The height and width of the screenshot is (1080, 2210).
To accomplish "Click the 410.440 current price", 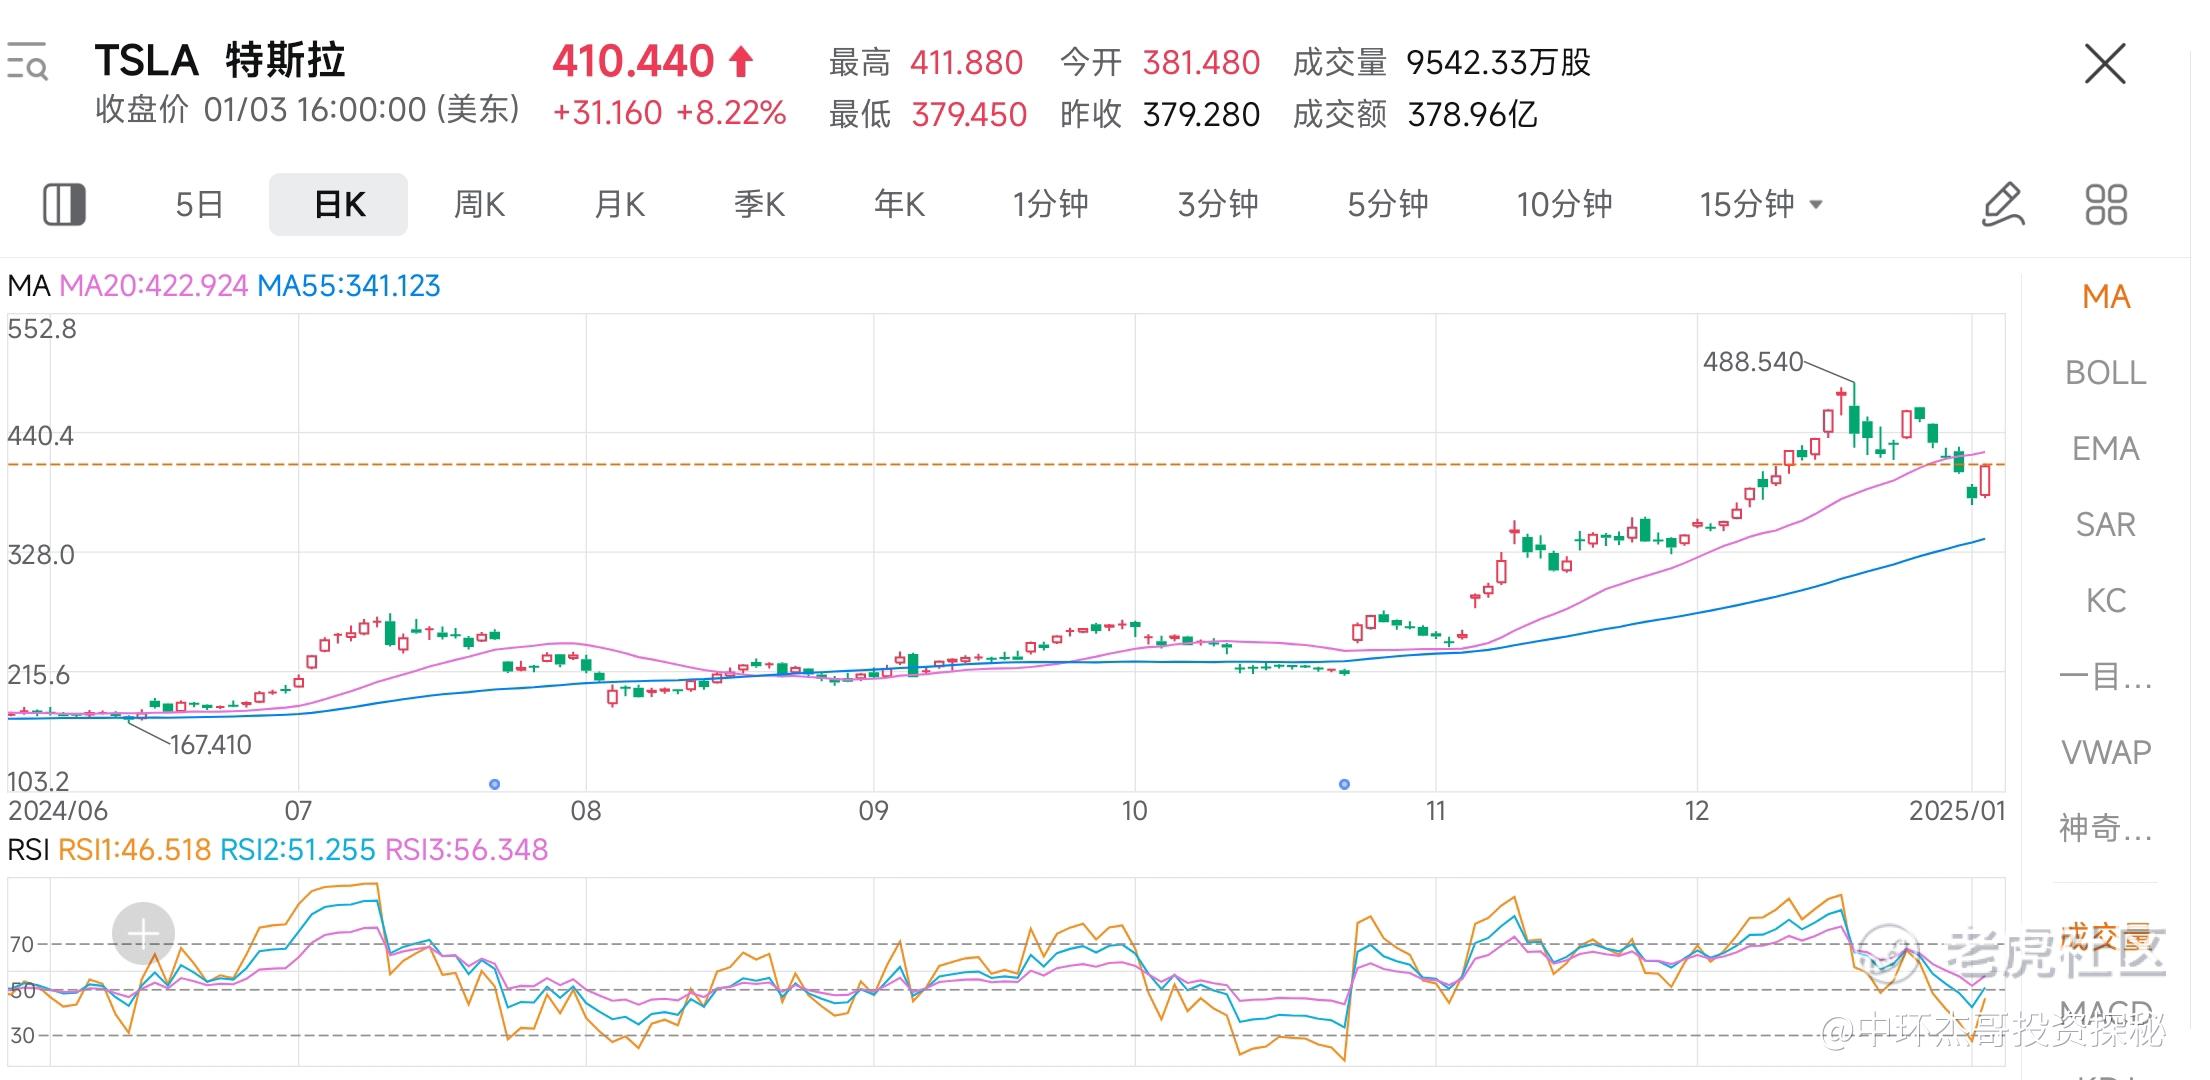I will click(x=633, y=61).
